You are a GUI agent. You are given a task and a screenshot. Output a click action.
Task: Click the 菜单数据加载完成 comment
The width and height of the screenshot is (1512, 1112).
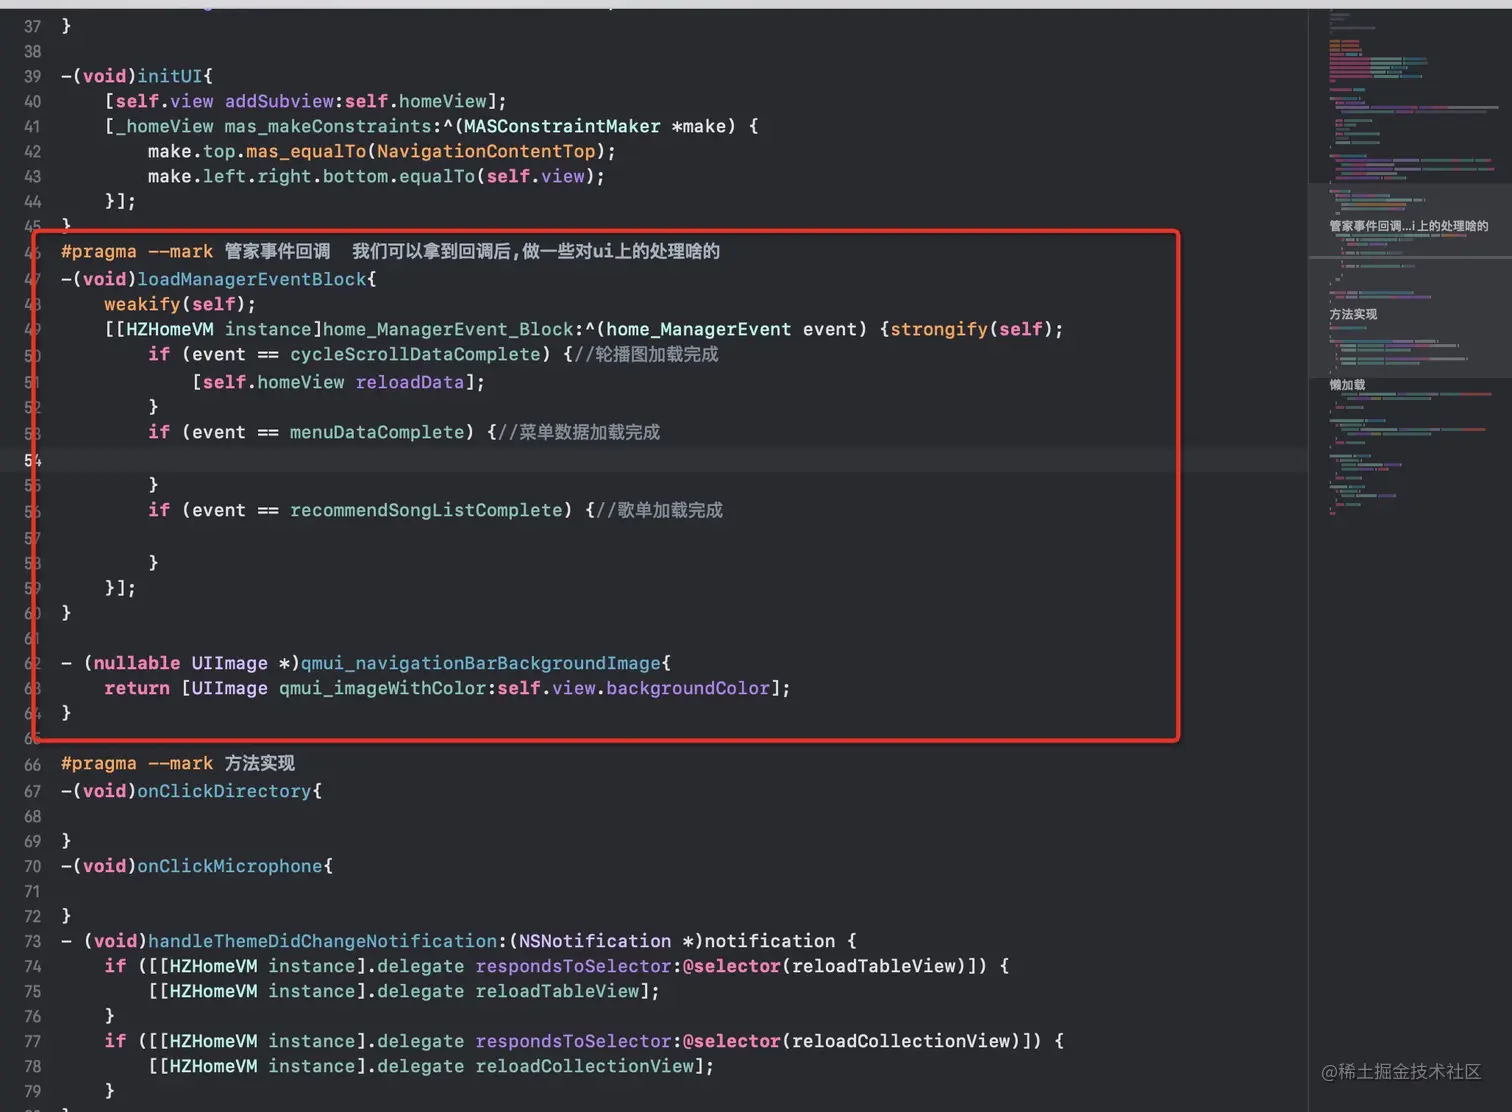click(x=578, y=432)
